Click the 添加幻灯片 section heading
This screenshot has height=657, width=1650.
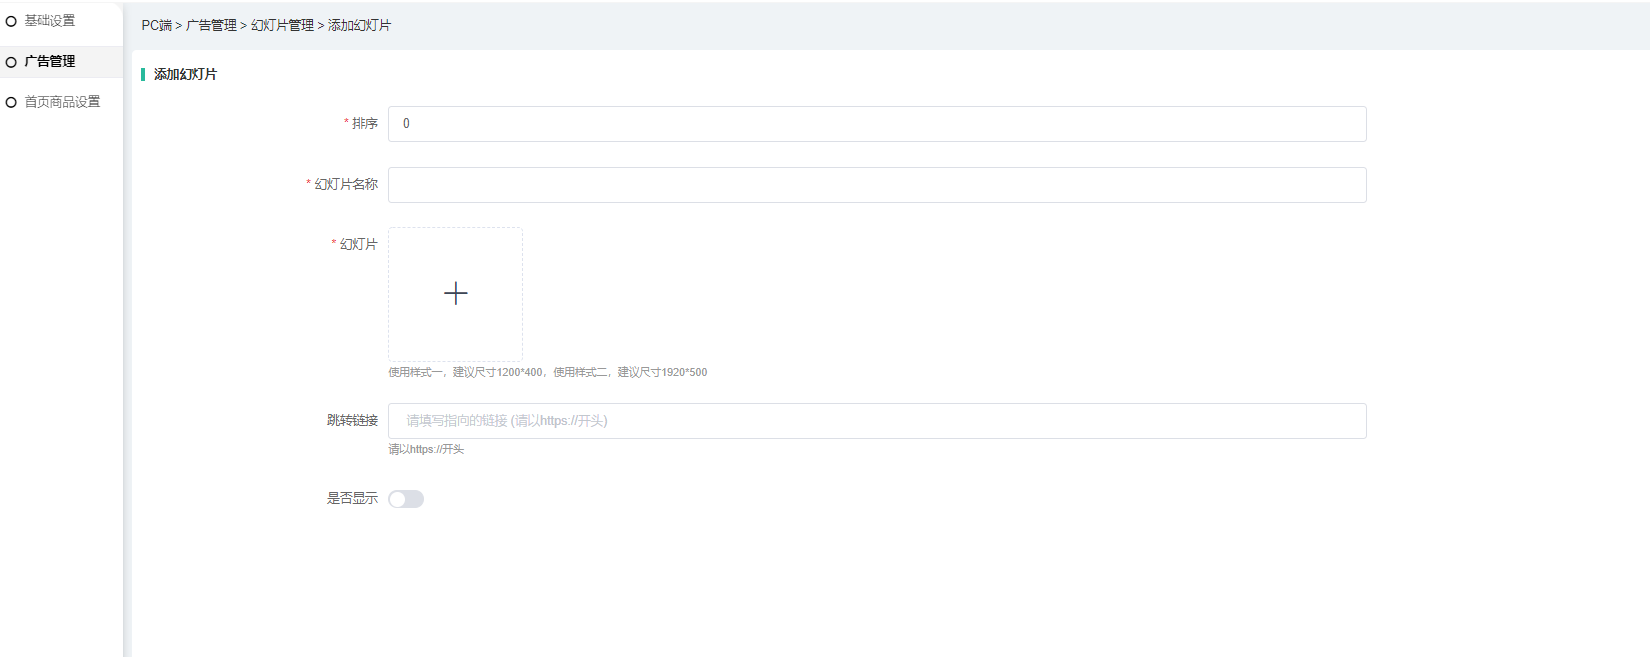(x=185, y=74)
